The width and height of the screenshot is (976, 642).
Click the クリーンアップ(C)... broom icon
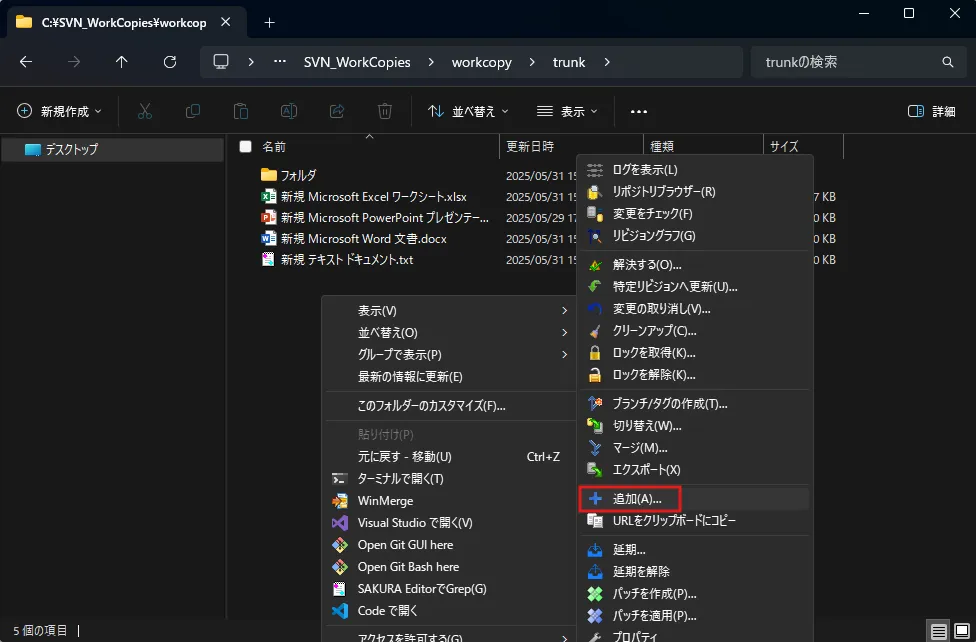click(595, 331)
